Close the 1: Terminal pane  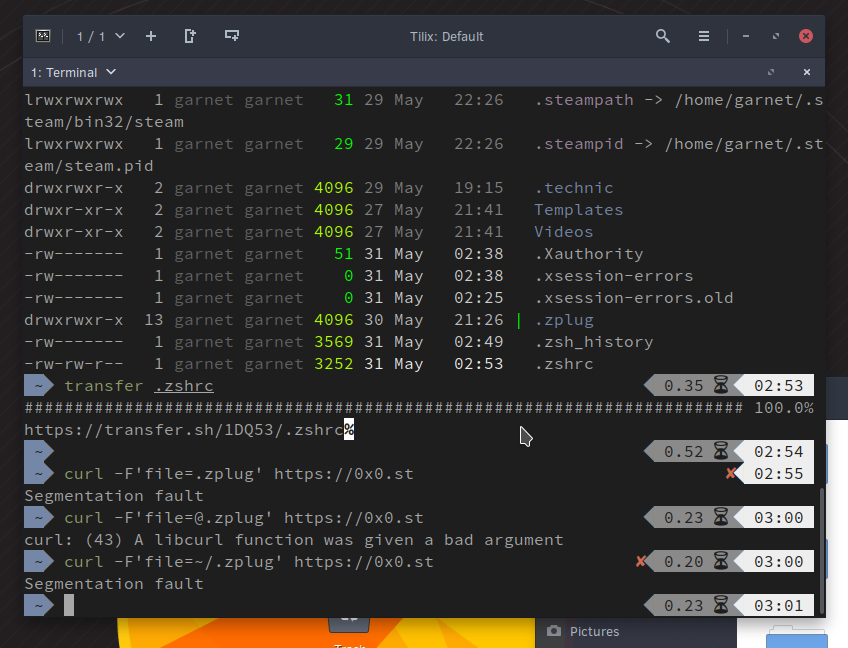point(806,72)
